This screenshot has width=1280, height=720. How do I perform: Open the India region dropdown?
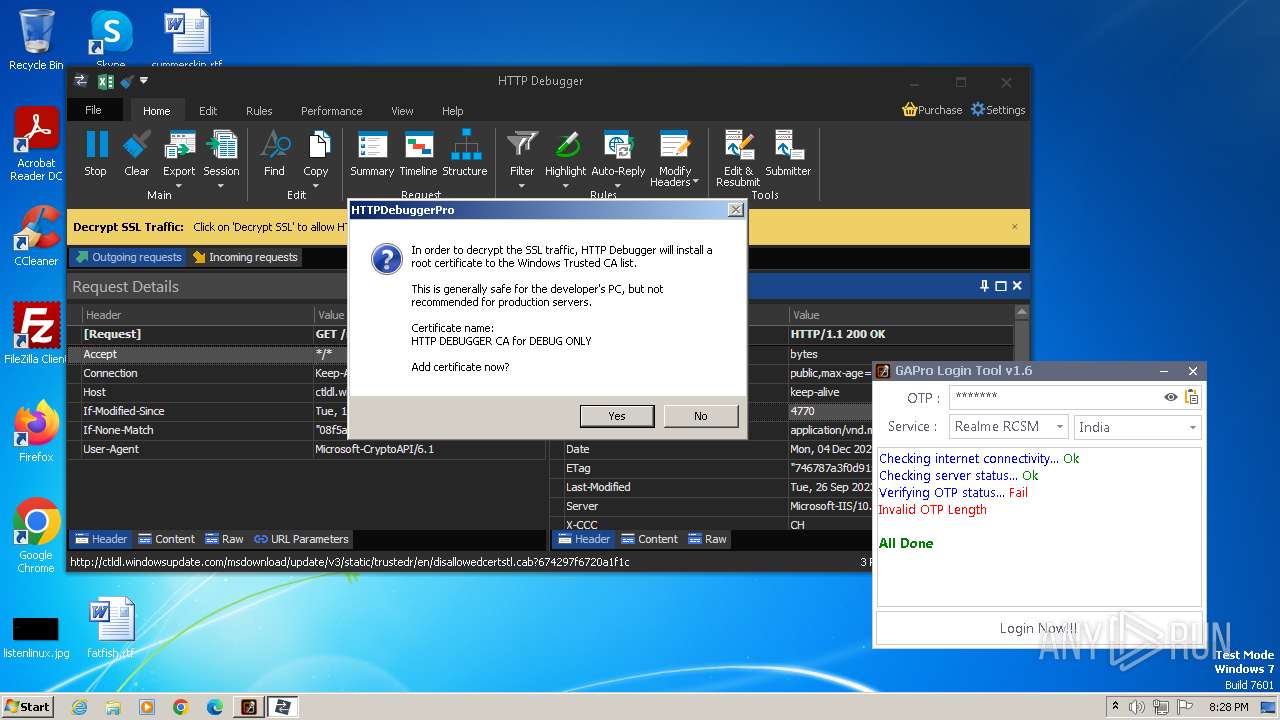pos(1137,427)
